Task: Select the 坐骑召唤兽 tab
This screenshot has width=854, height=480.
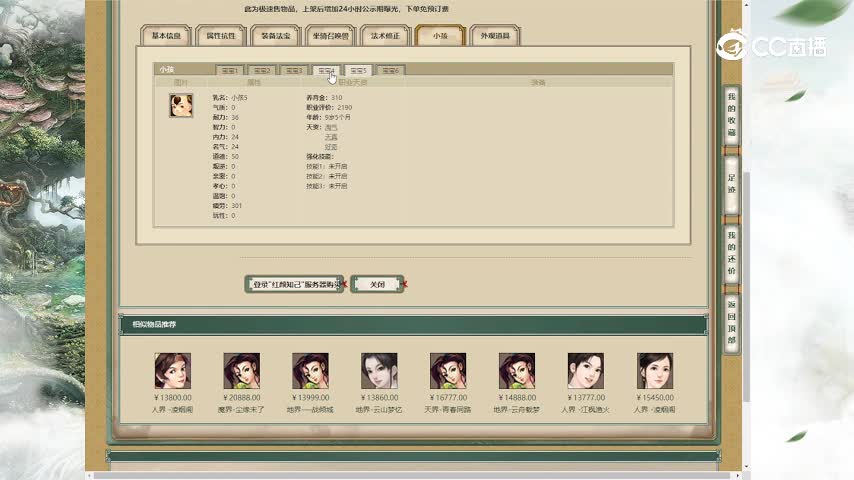Action: click(330, 35)
